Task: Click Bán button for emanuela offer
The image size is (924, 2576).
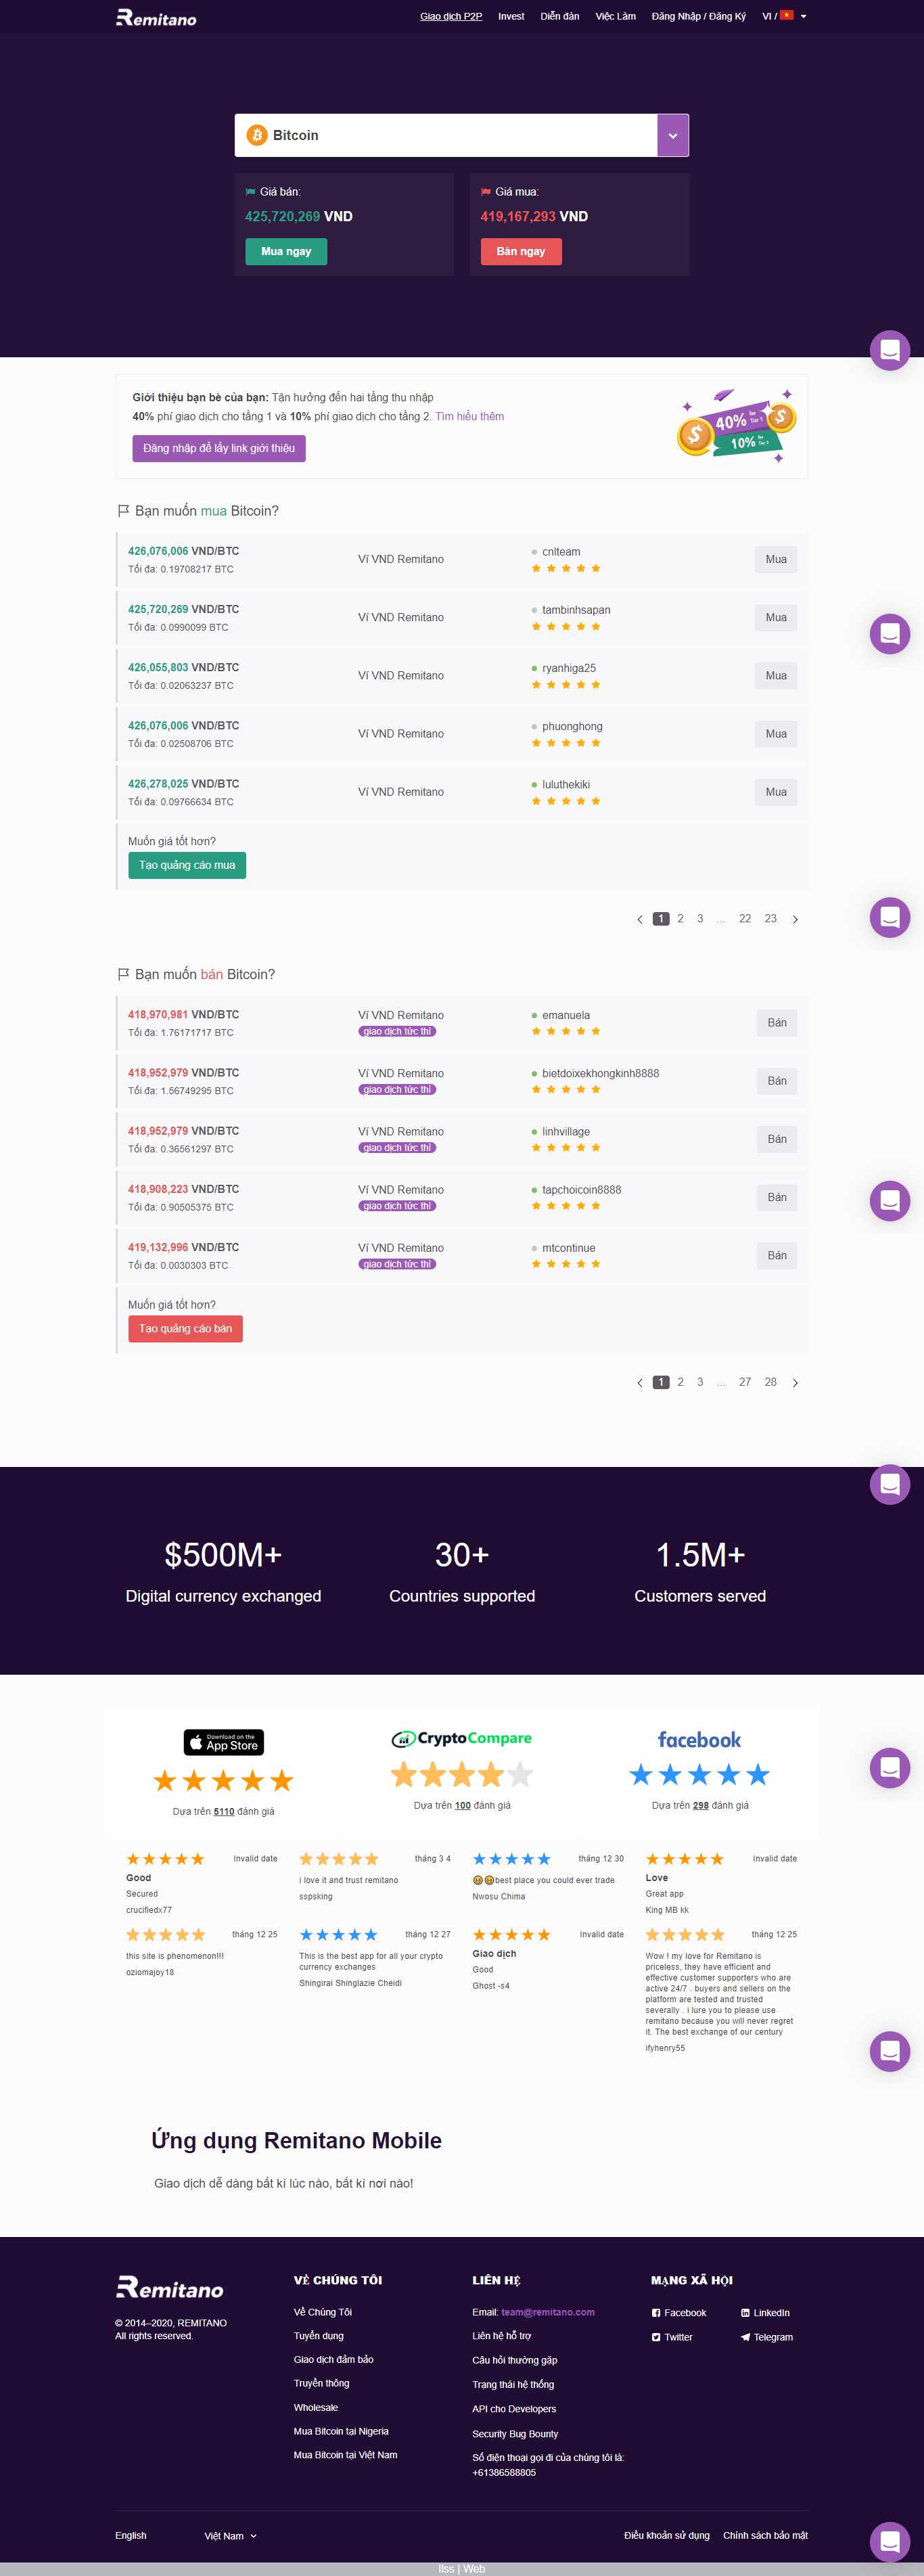Action: click(777, 1022)
